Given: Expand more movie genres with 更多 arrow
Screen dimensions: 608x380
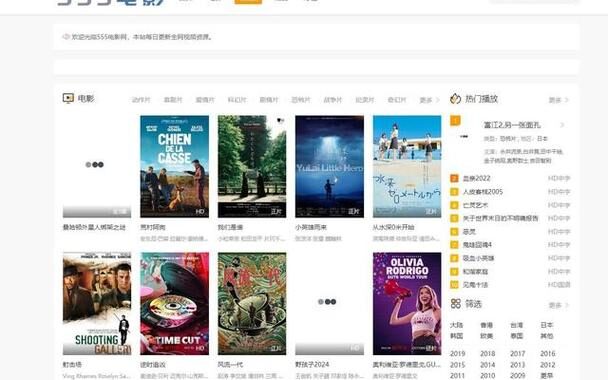Looking at the screenshot, I should pos(429,100).
